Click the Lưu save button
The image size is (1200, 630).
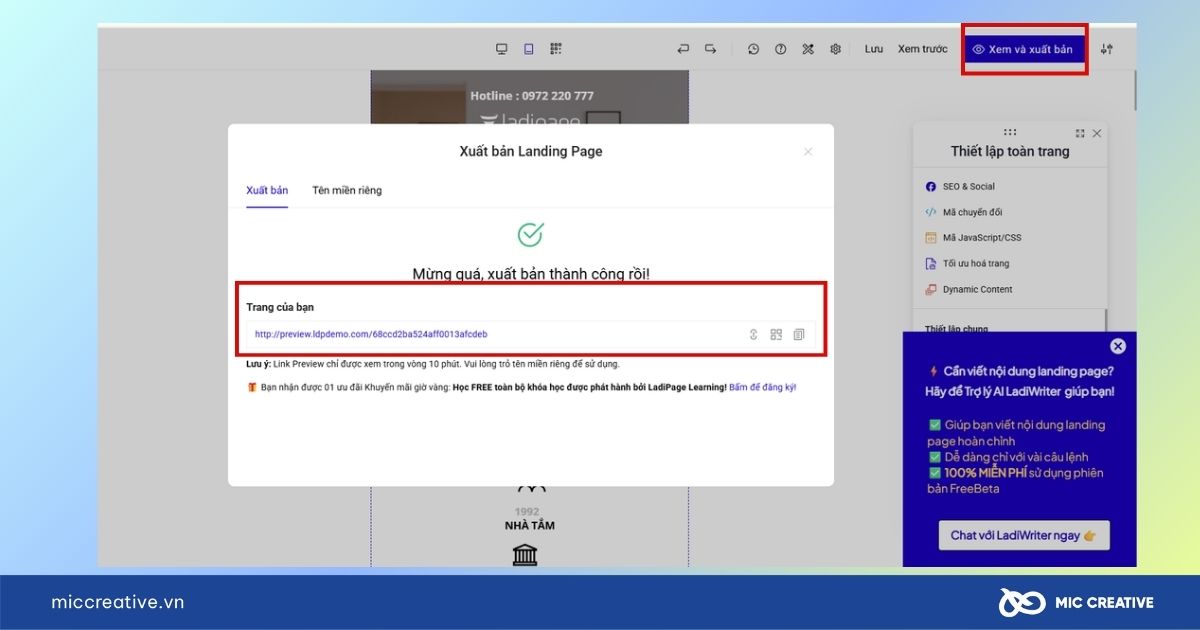[x=874, y=49]
